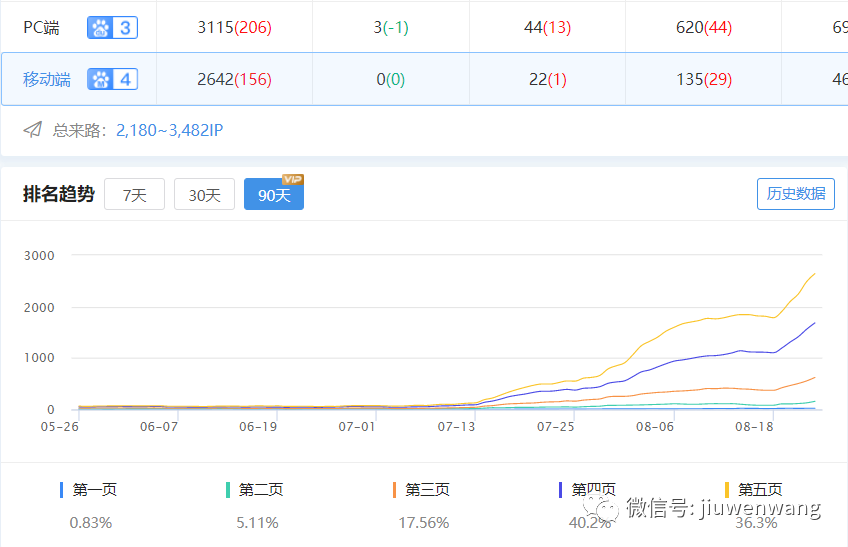
Task: Click the orange 第三页 legend color bar
Action: [394, 490]
